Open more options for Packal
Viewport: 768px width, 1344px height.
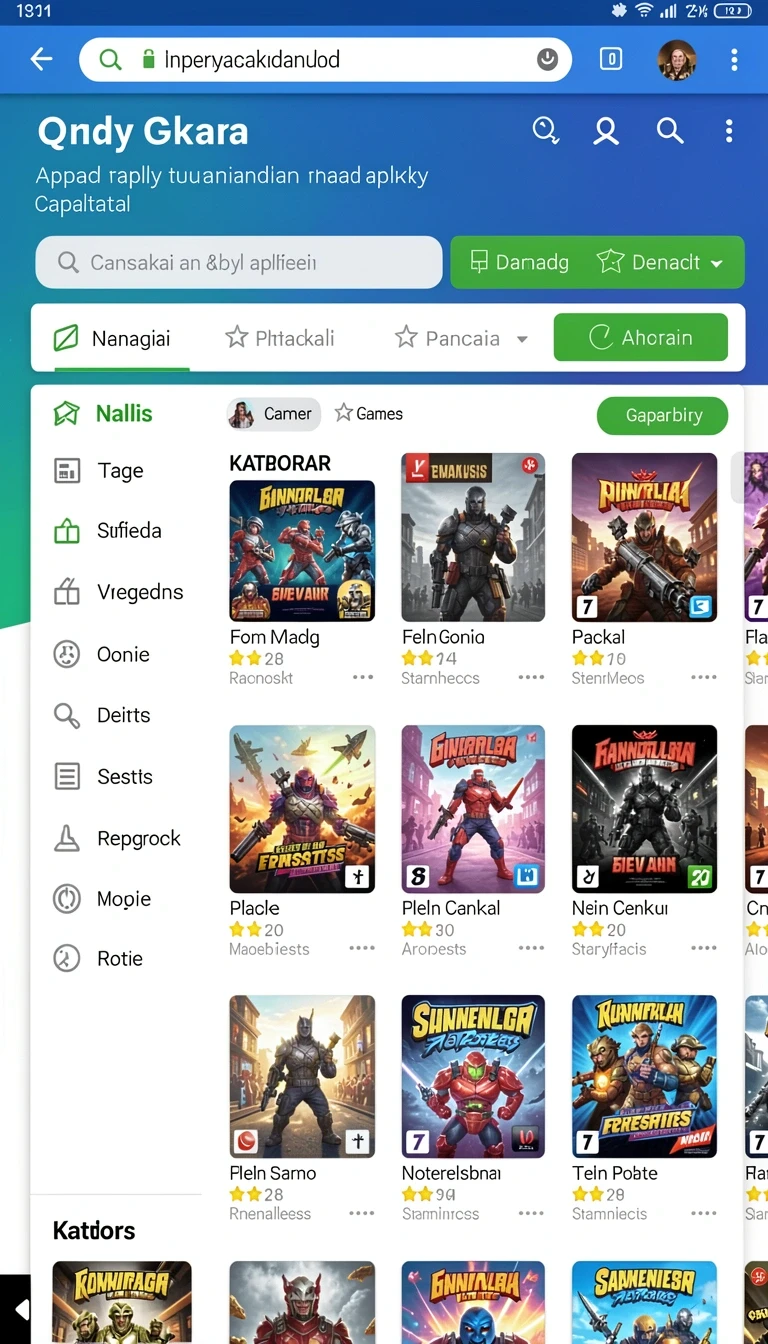tap(704, 678)
